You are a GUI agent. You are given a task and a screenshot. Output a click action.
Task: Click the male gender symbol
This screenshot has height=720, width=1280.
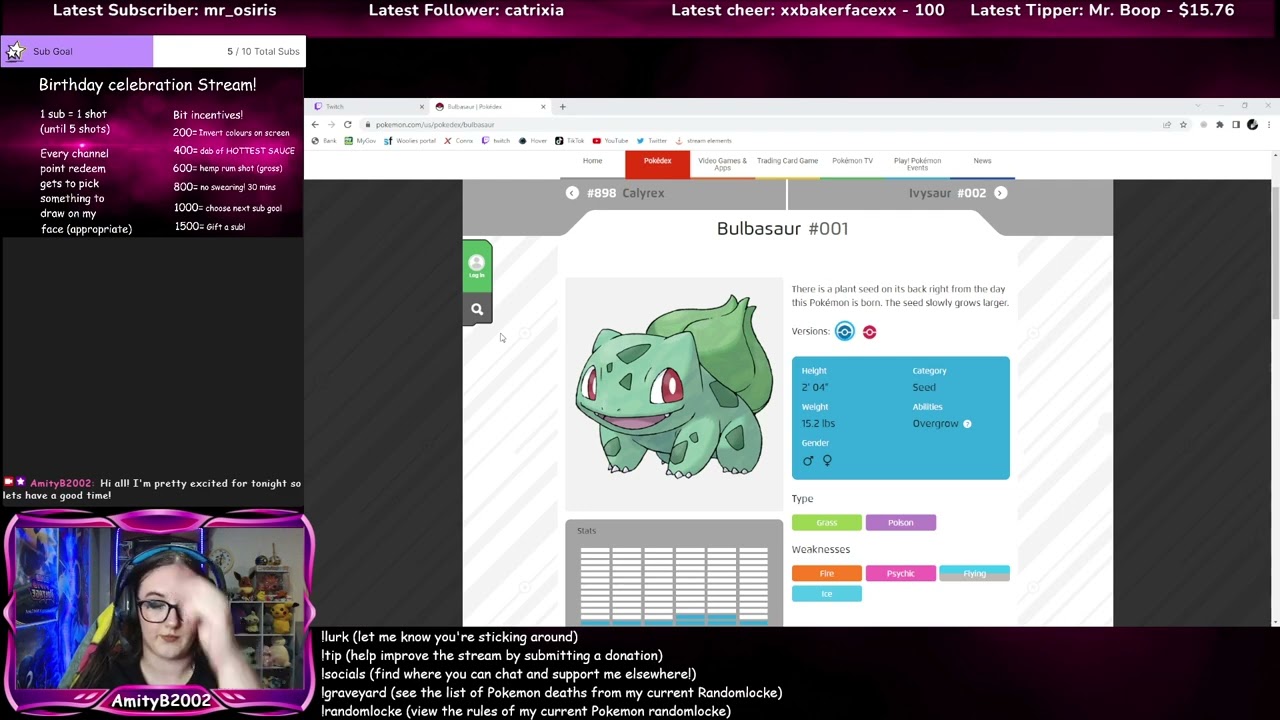coord(808,461)
